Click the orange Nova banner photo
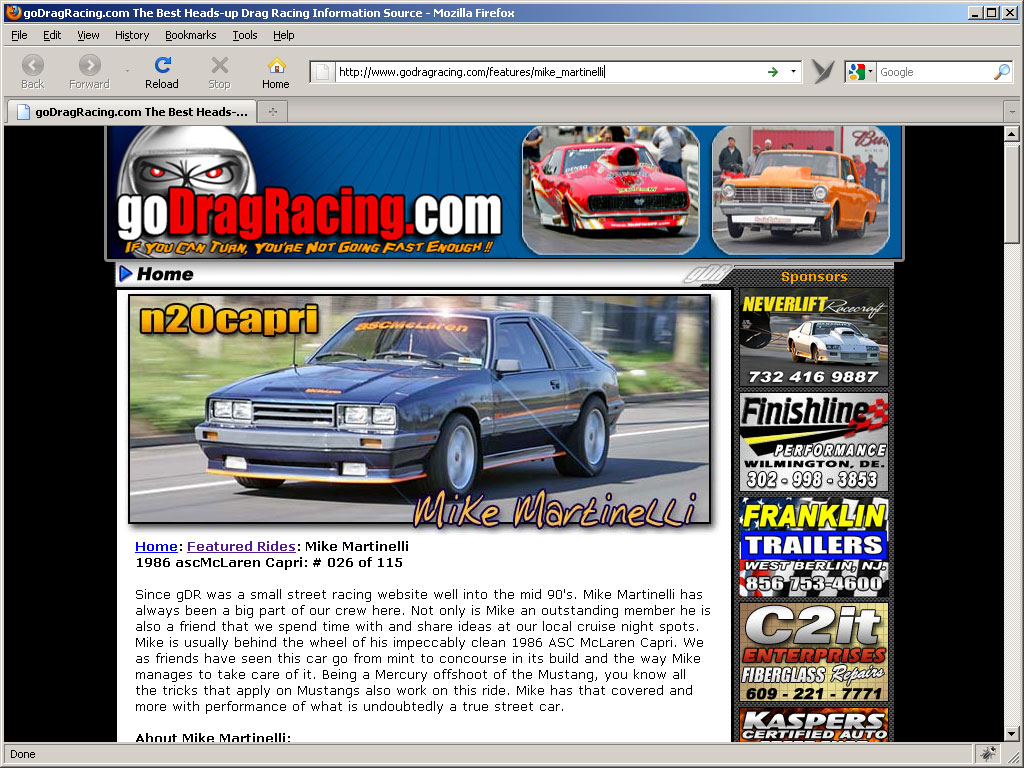The image size is (1024, 768). click(801, 190)
